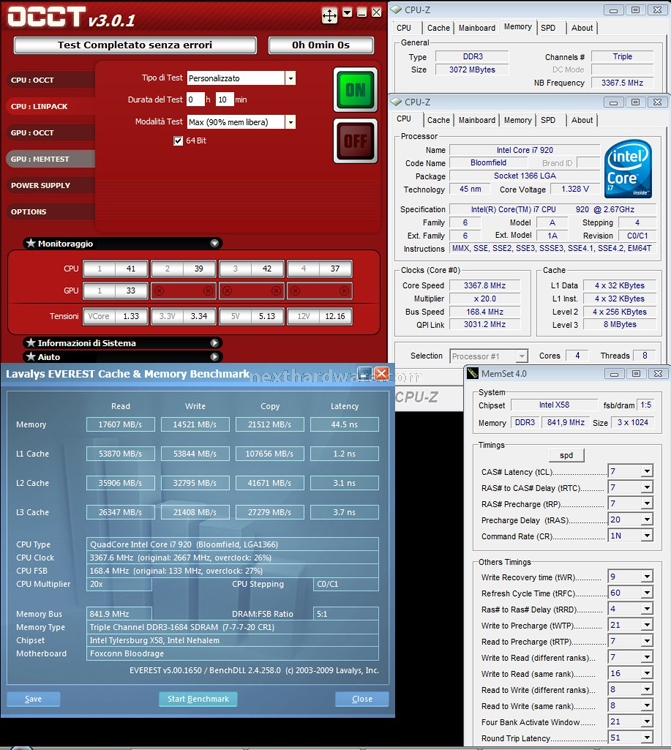This screenshot has height=750, width=671.
Task: Click the Intel Core i7 logo in CPU-Z
Action: coord(628,169)
